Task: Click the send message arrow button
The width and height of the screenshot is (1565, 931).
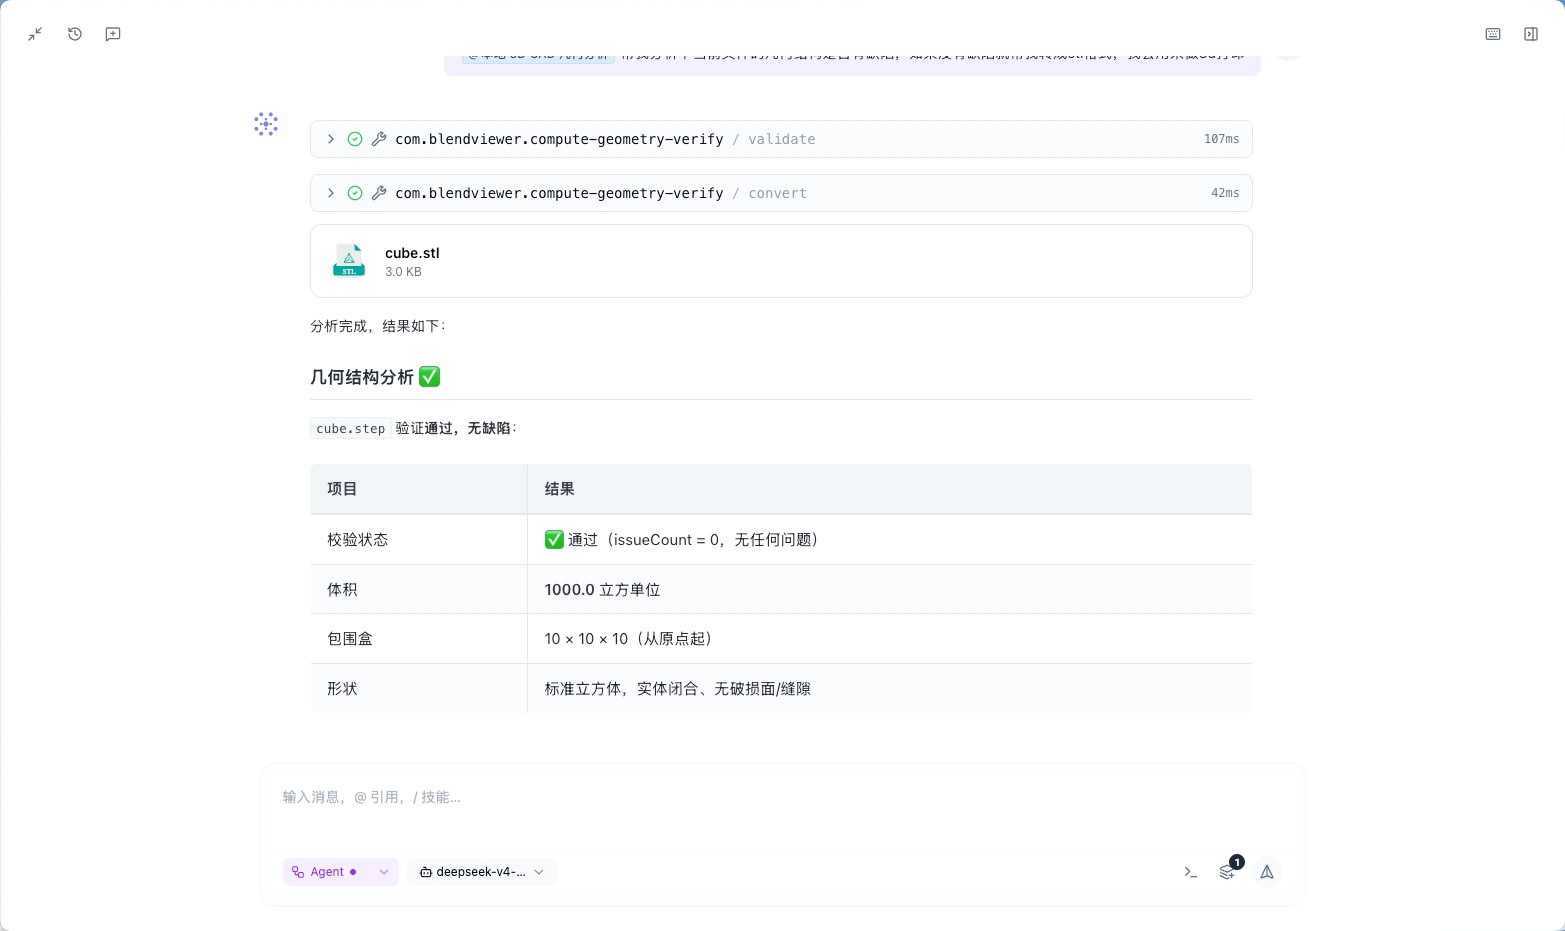Action: click(x=1267, y=872)
